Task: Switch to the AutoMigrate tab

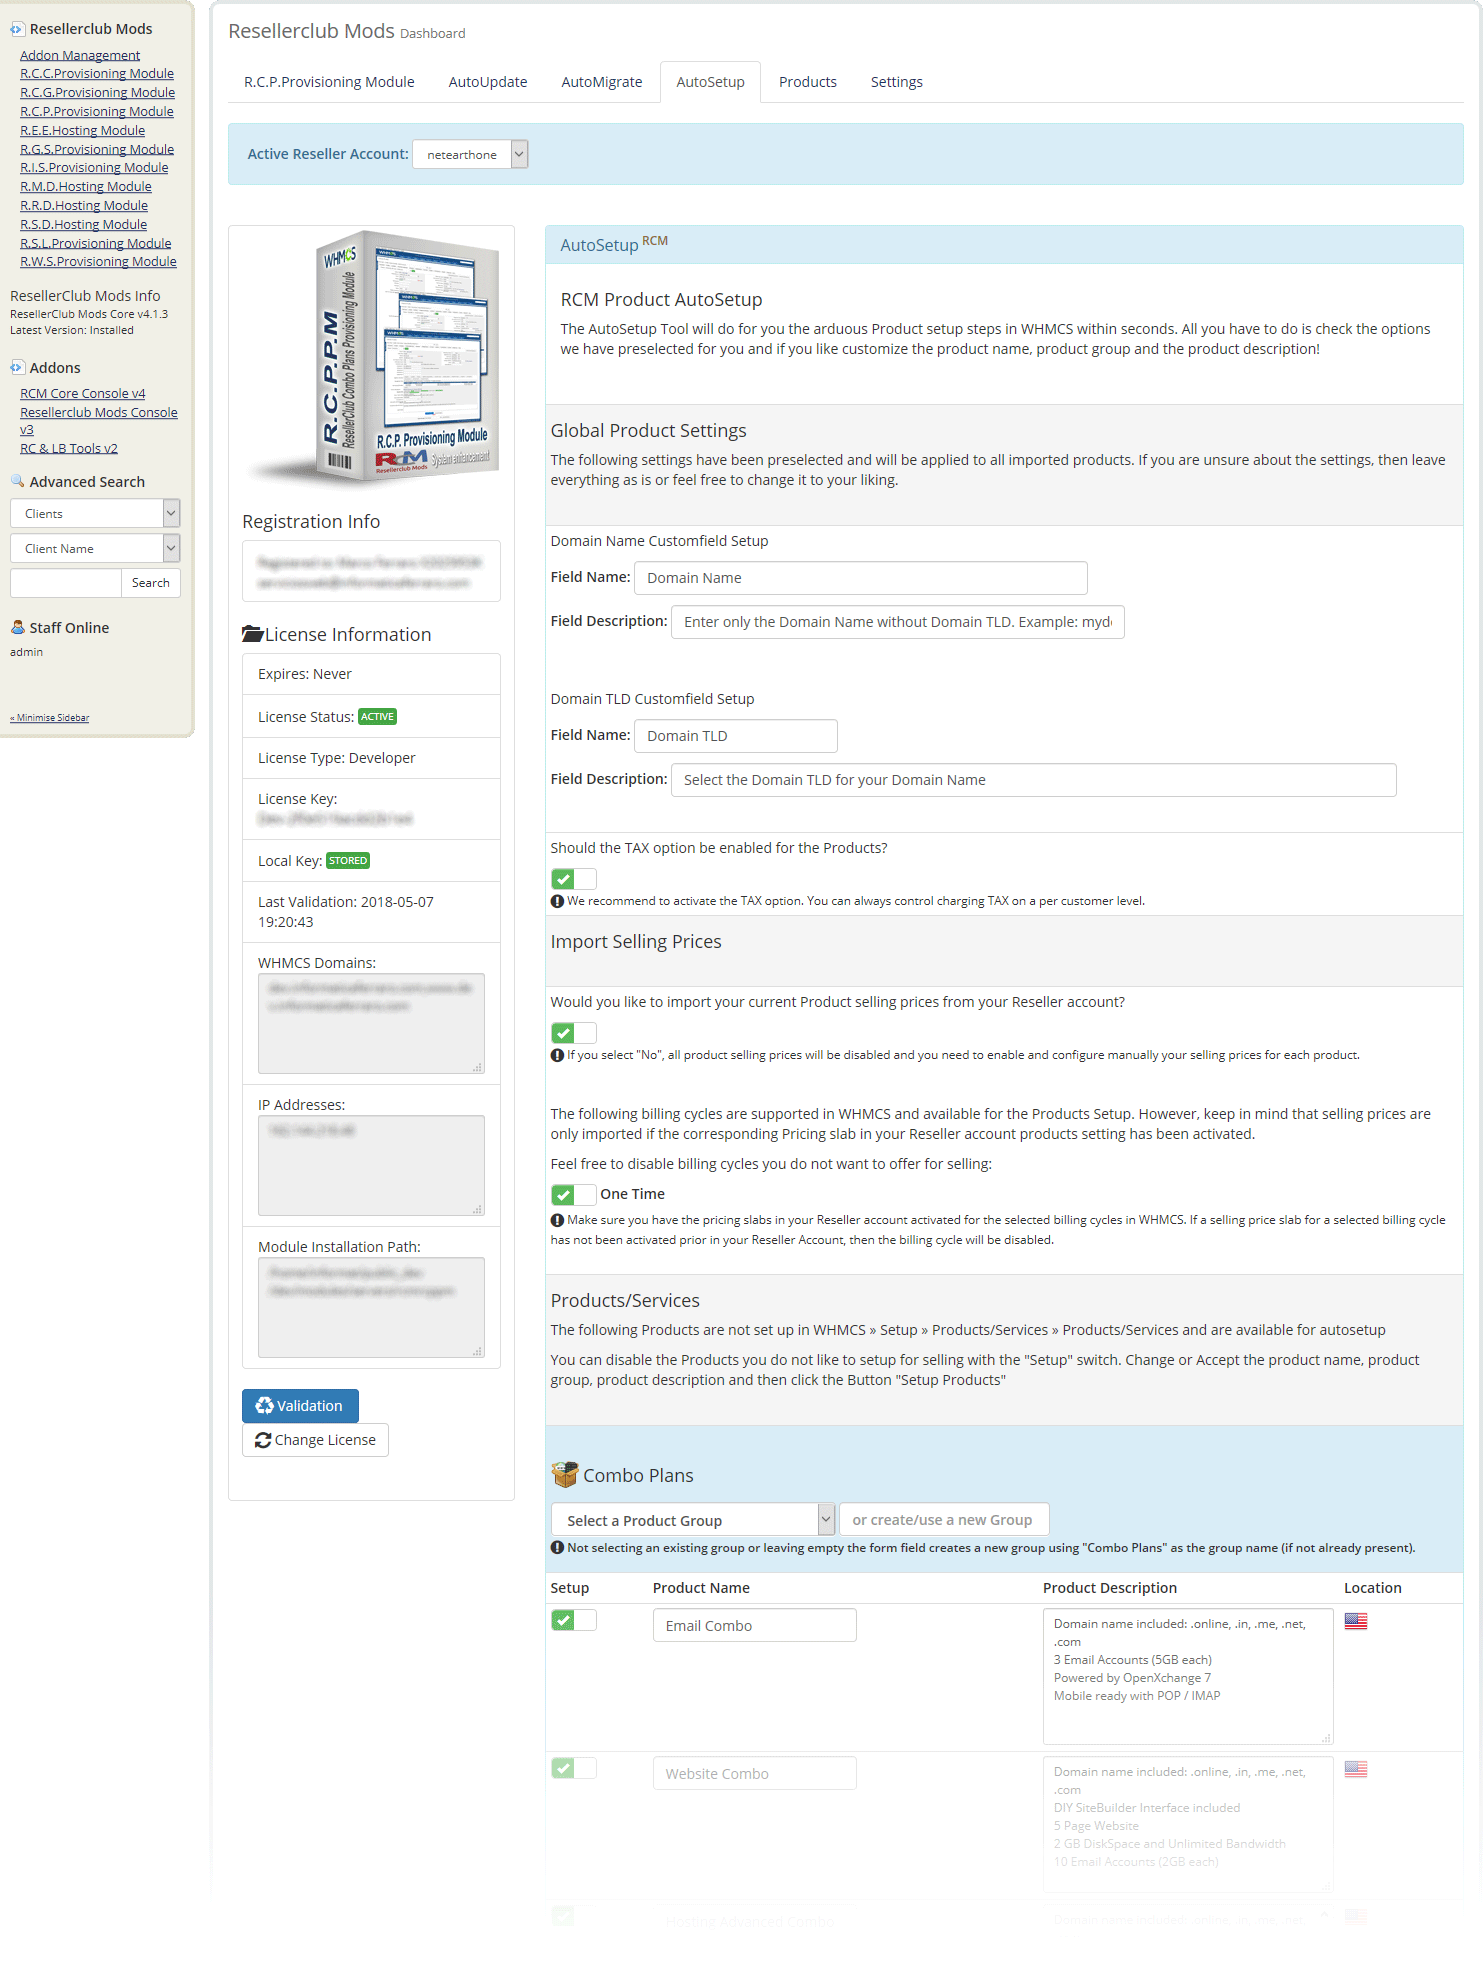Action: coord(602,82)
